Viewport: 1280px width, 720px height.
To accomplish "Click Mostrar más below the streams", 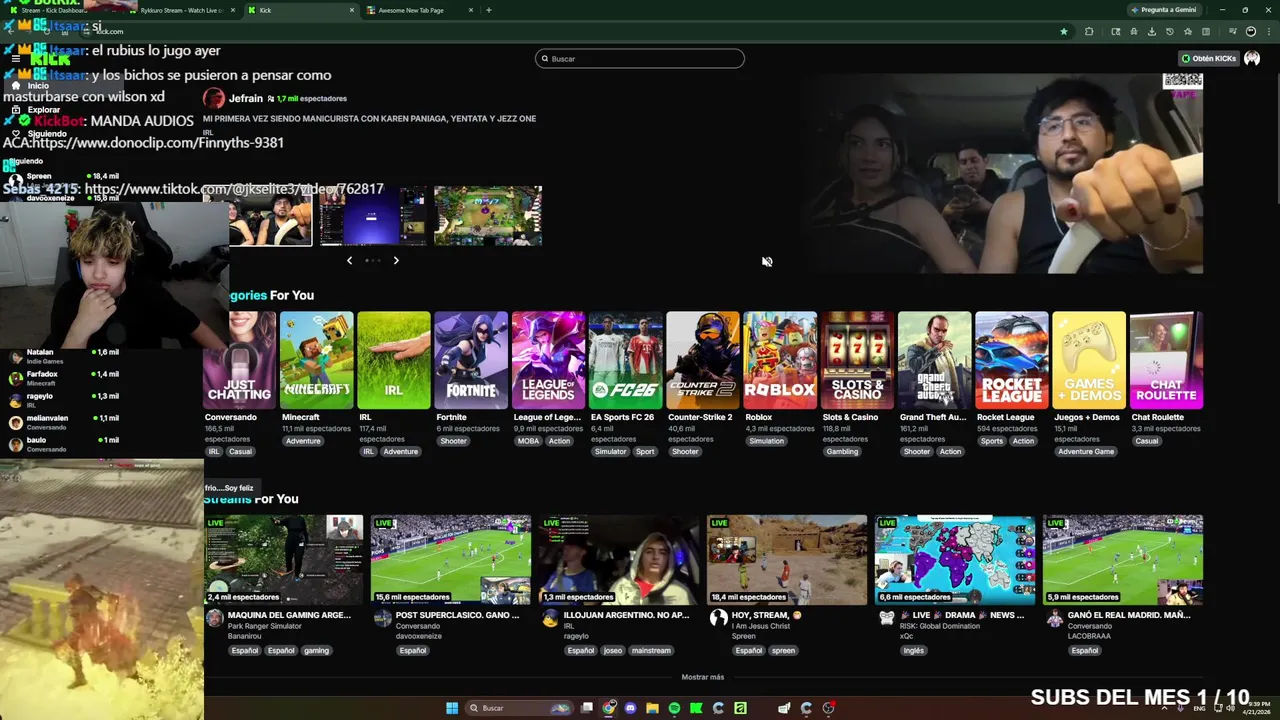I will [703, 677].
